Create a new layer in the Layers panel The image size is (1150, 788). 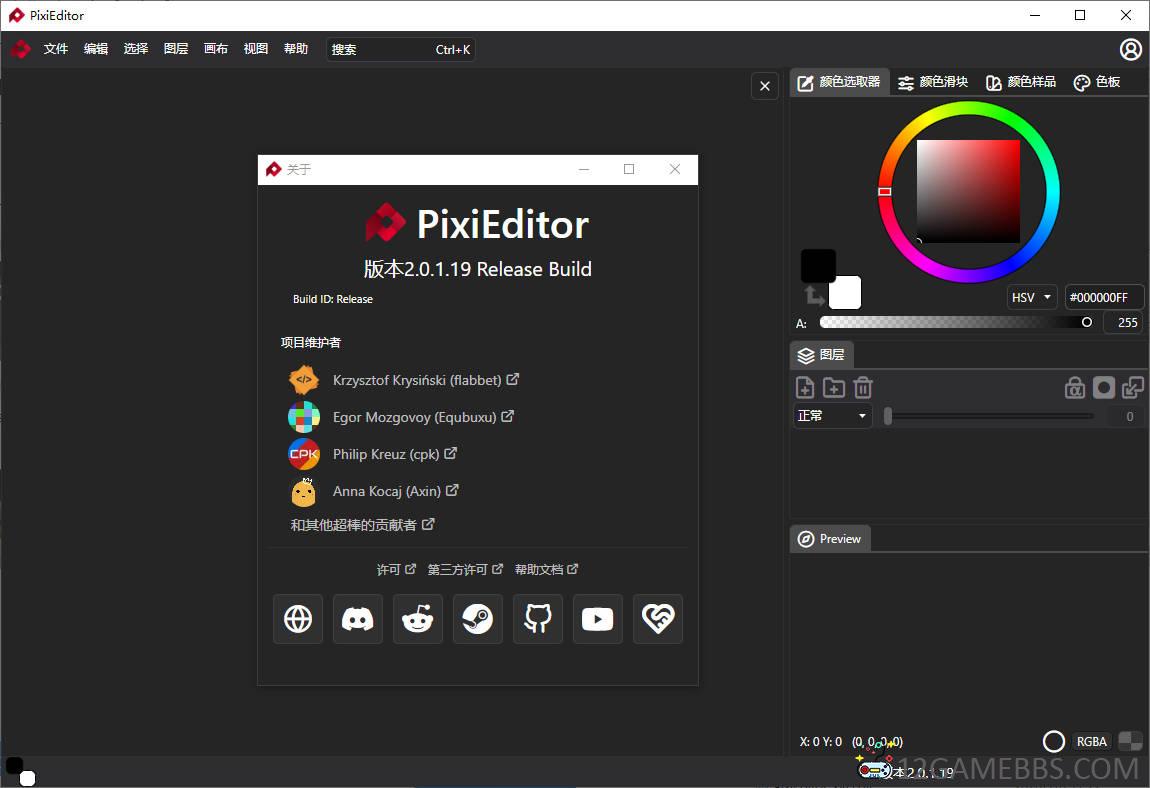[x=804, y=387]
